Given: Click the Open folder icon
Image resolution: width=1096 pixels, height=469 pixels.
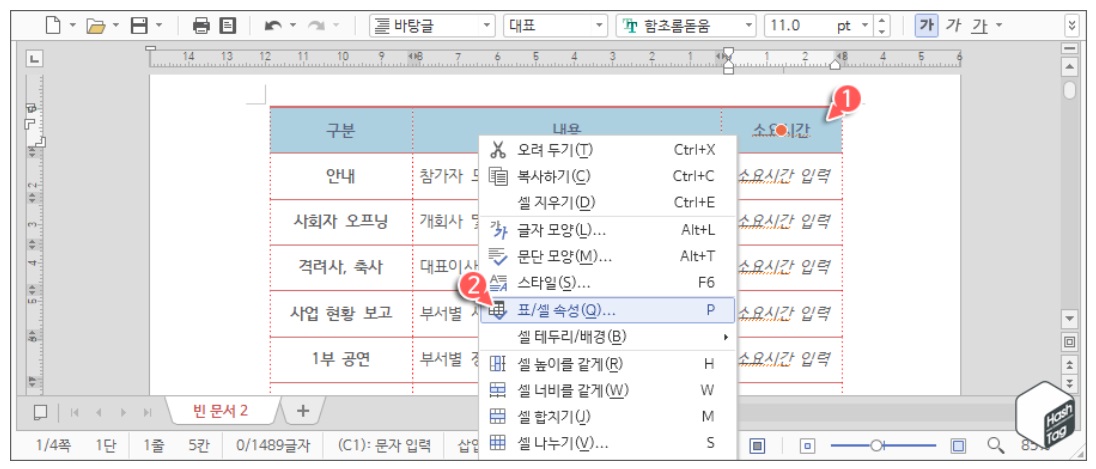Looking at the screenshot, I should click(95, 26).
